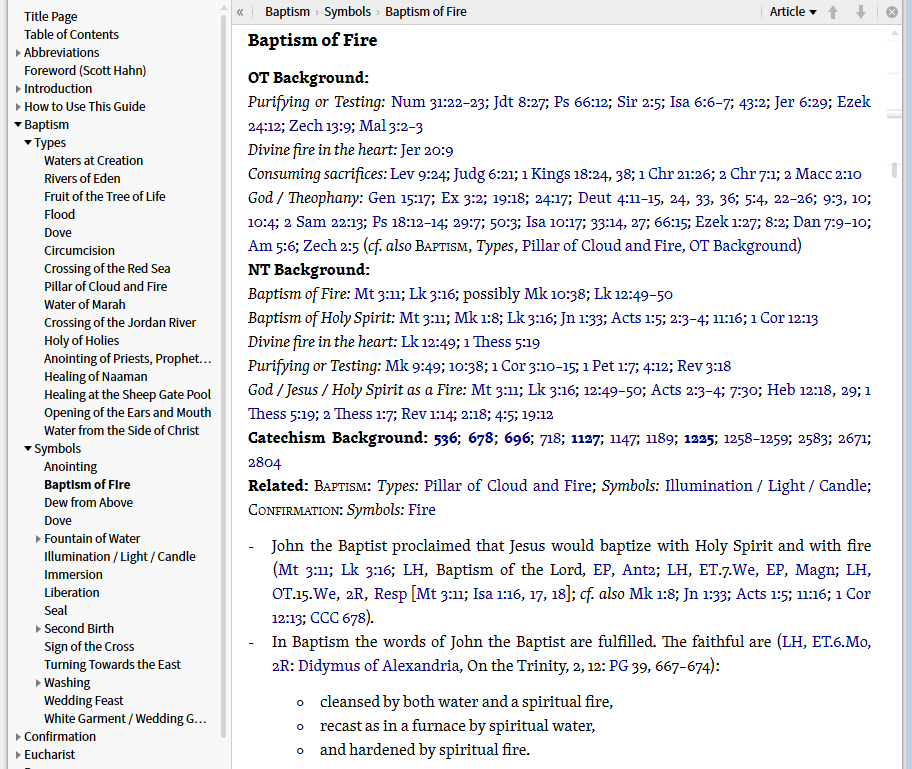Expand the Confirmation tree node
The height and width of the screenshot is (769, 912).
click(18, 737)
